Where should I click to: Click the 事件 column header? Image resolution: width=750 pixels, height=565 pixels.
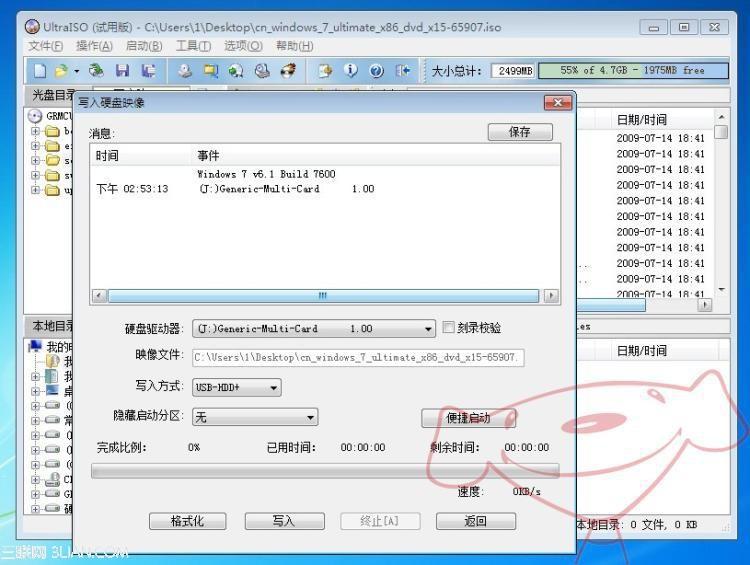(209, 155)
